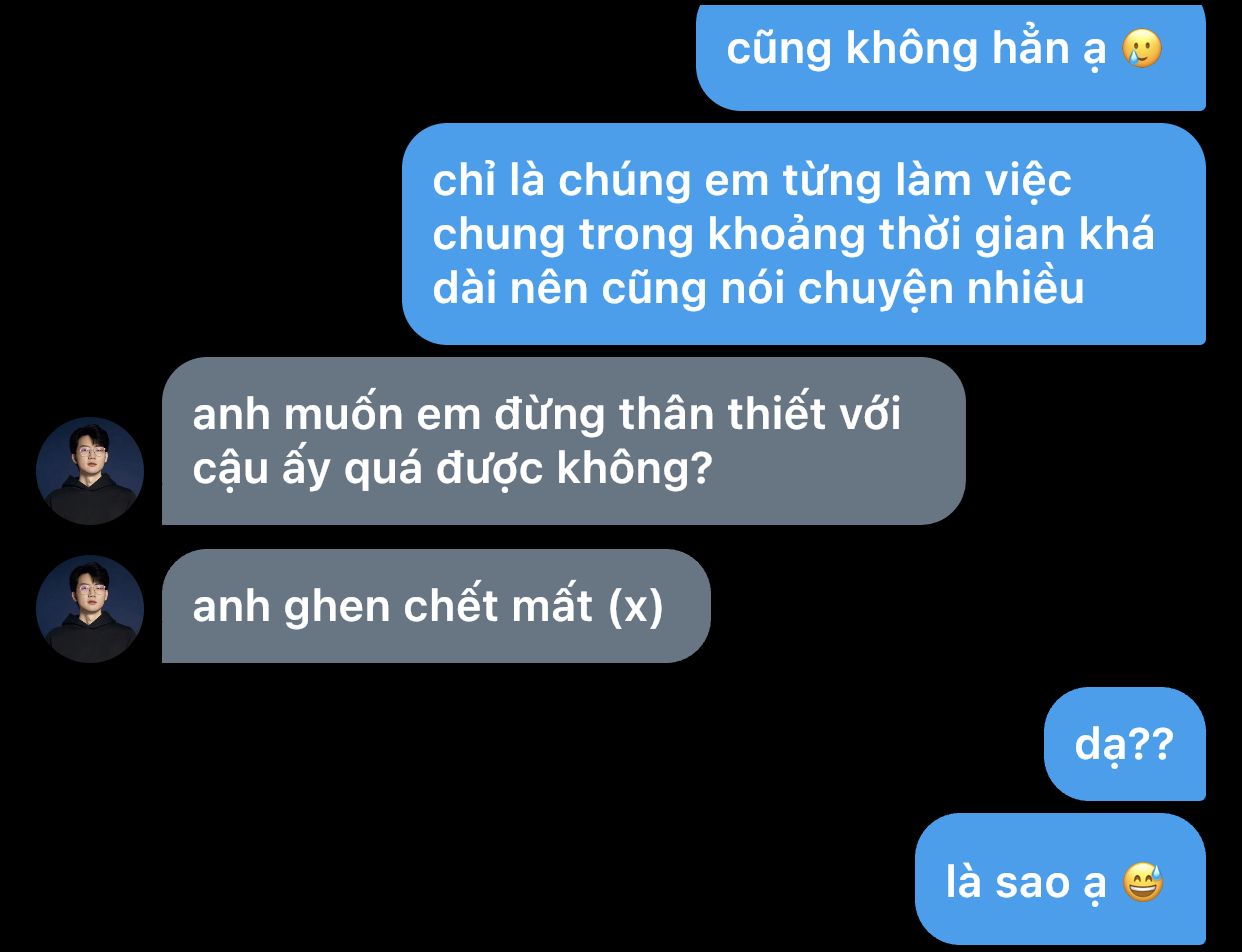Image resolution: width=1242 pixels, height=952 pixels.
Task: Click the line "dài nên cũng nói chuyện nhiều"
Action: click(x=759, y=289)
